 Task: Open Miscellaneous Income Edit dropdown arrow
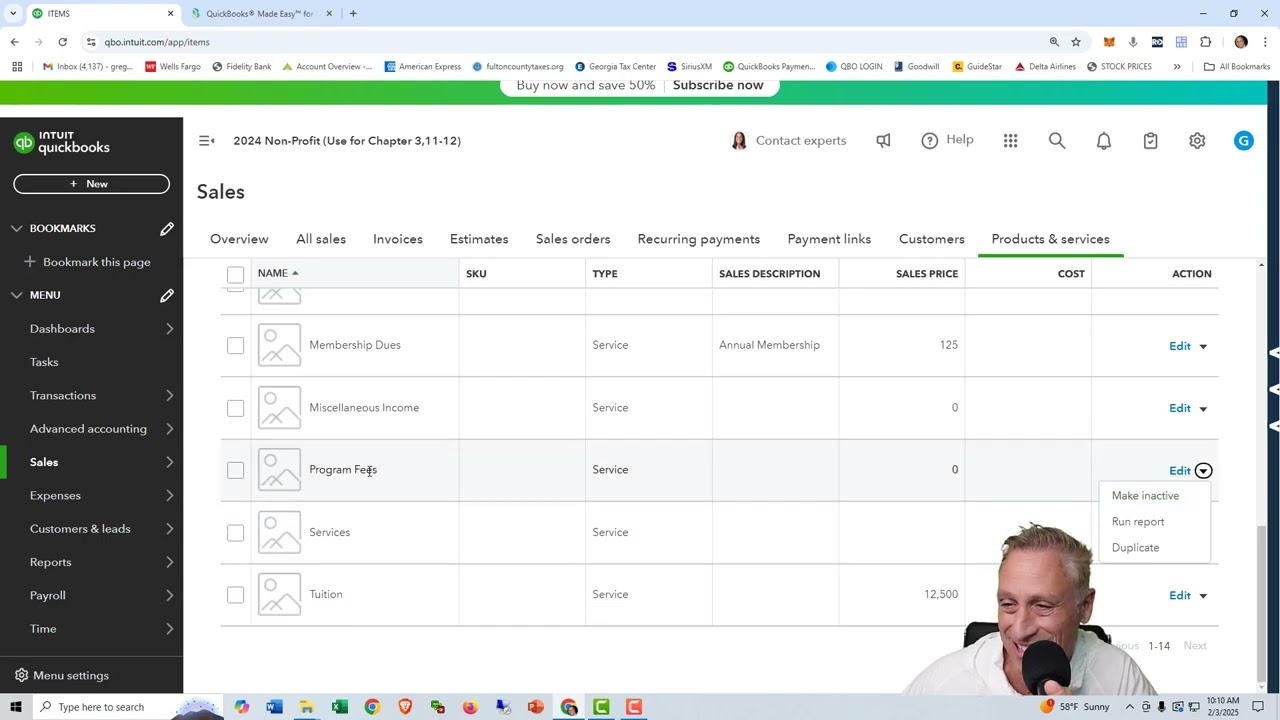[1203, 409]
